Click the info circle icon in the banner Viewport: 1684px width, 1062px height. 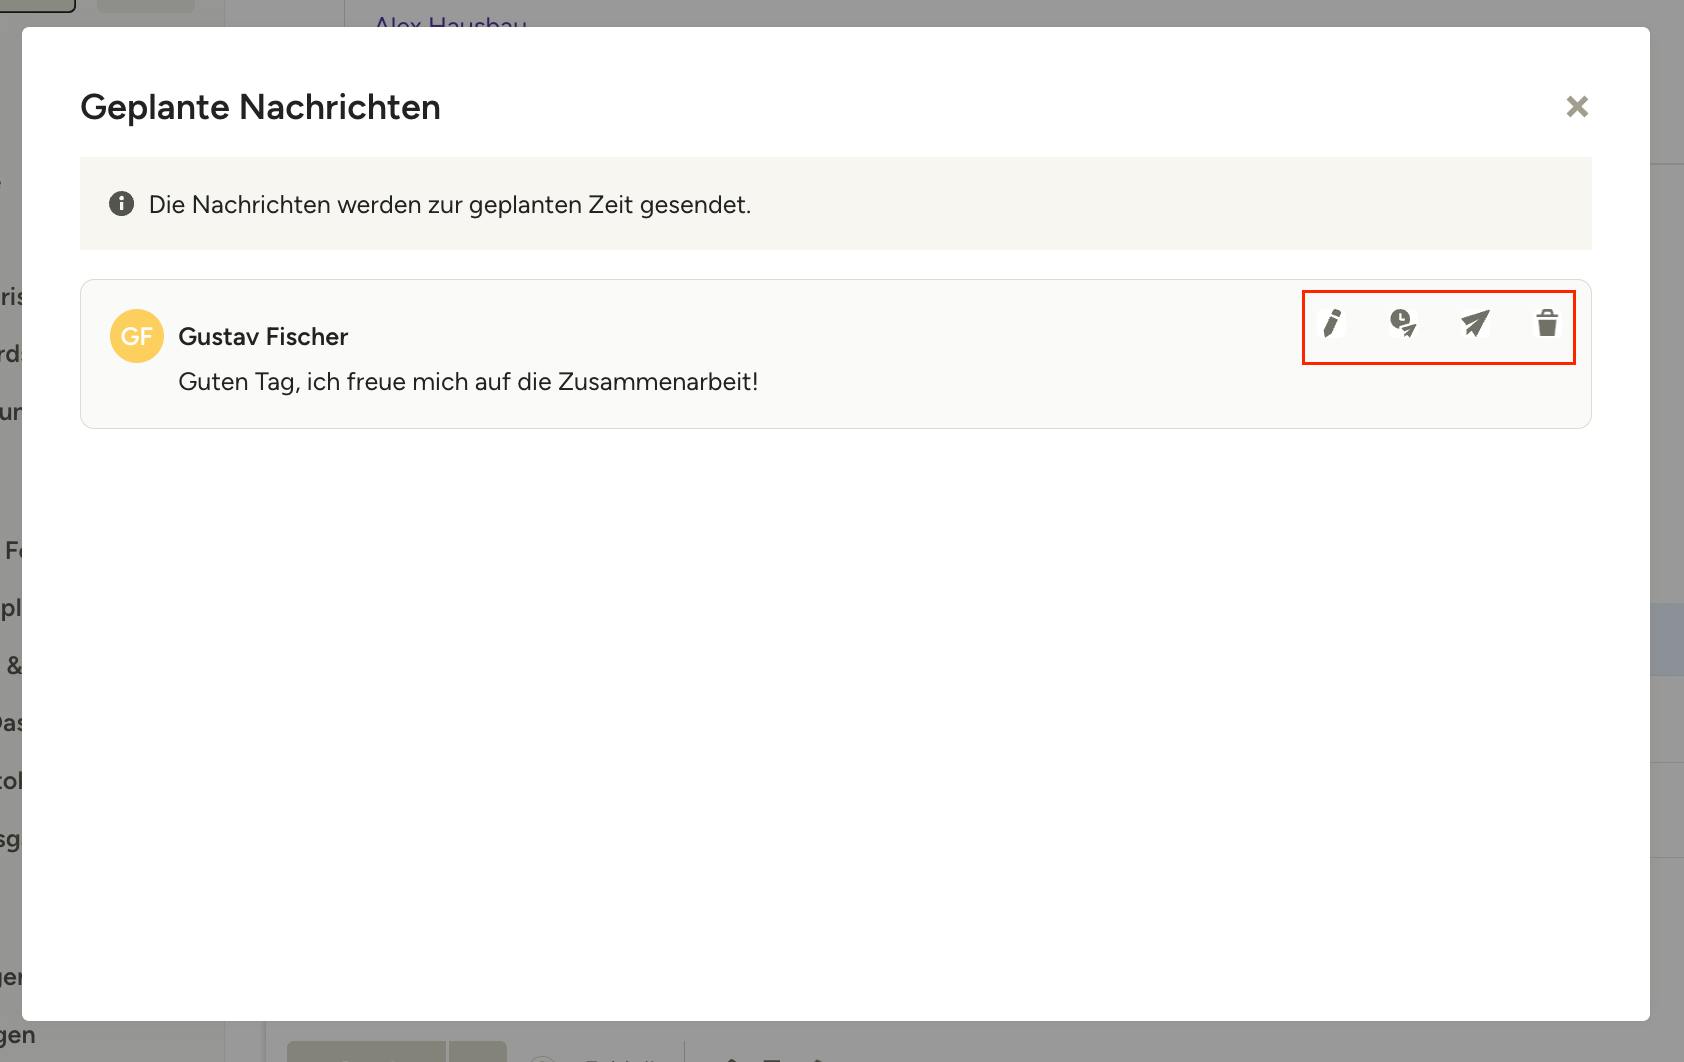[x=121, y=204]
